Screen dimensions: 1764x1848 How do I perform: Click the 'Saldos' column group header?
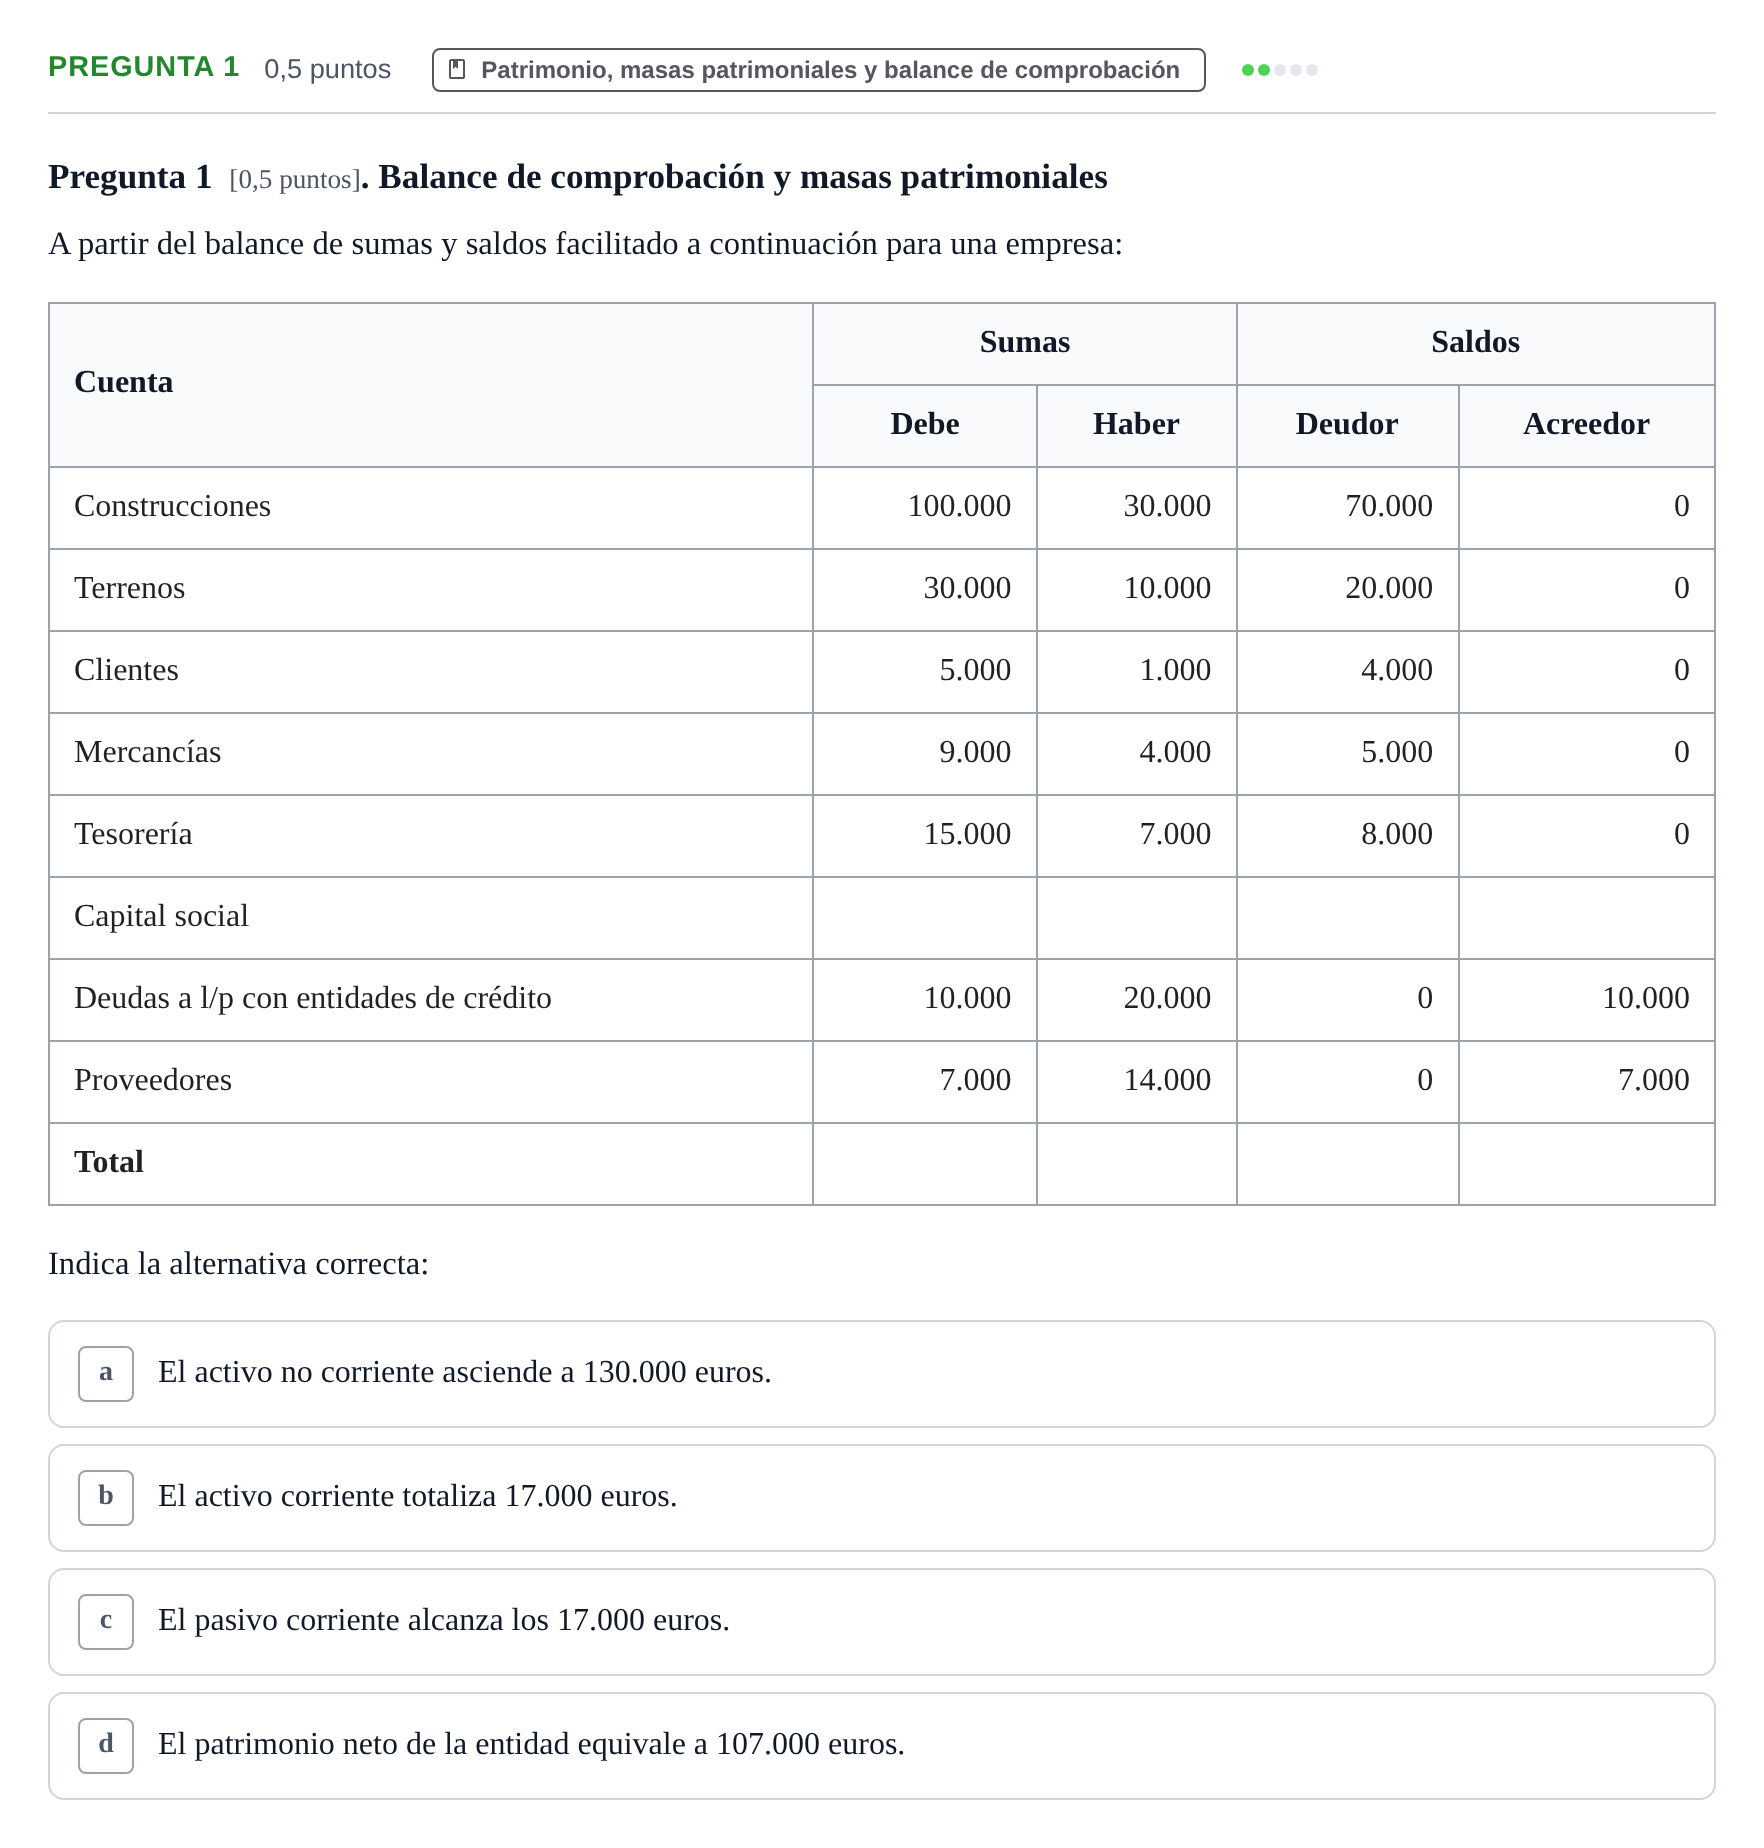pos(1475,342)
